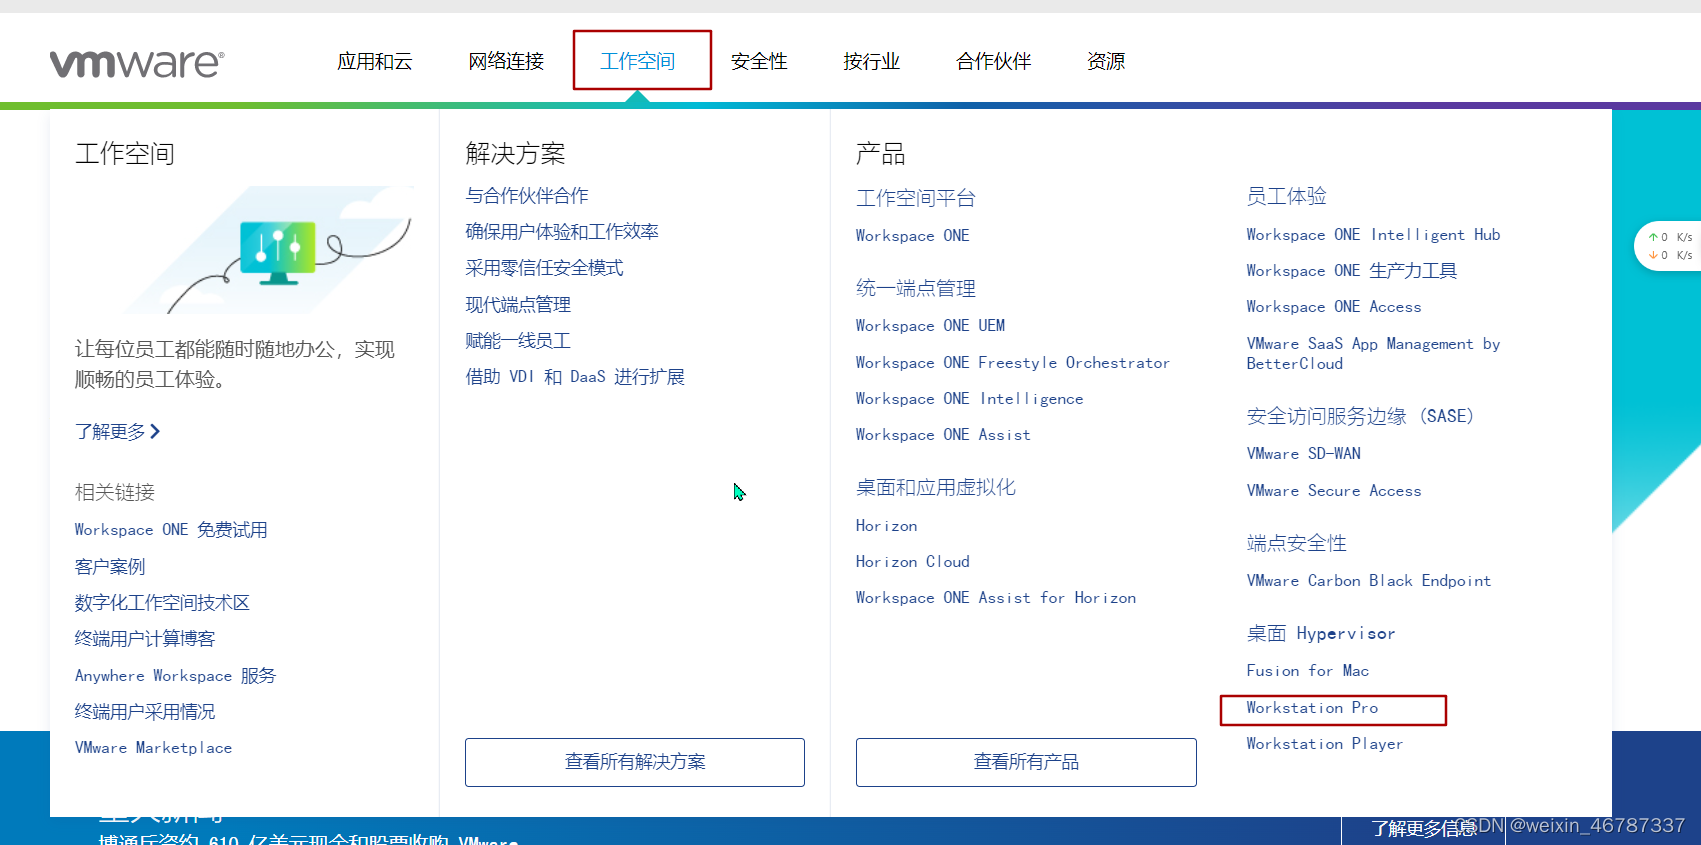Click the network speed monitor widget
The image size is (1701, 845).
pos(1669,246)
